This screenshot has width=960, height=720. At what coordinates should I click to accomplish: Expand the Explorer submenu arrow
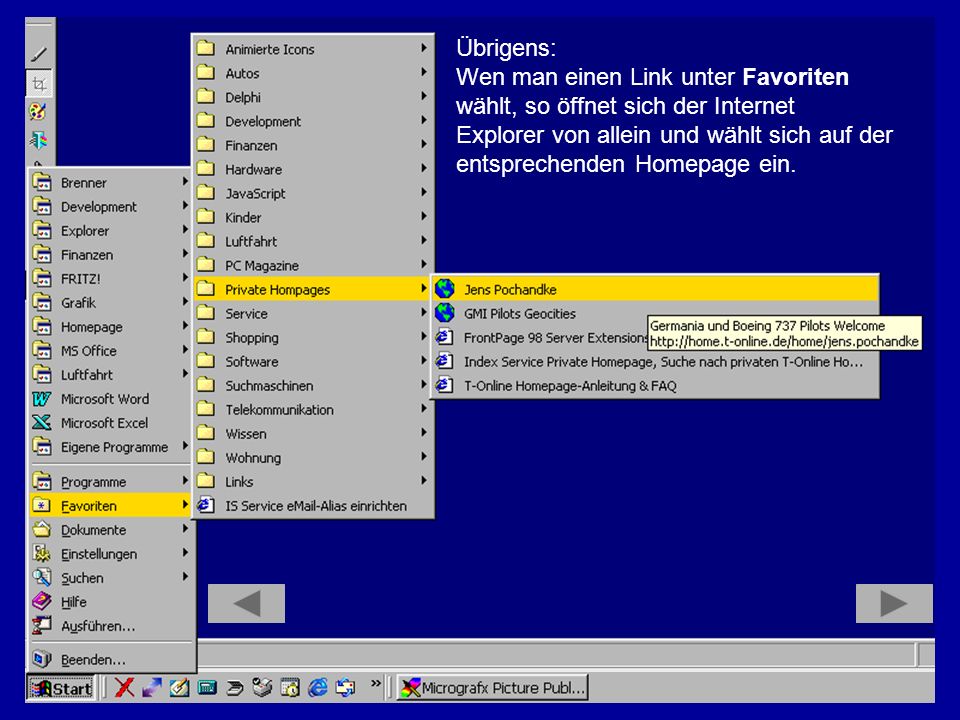184,230
